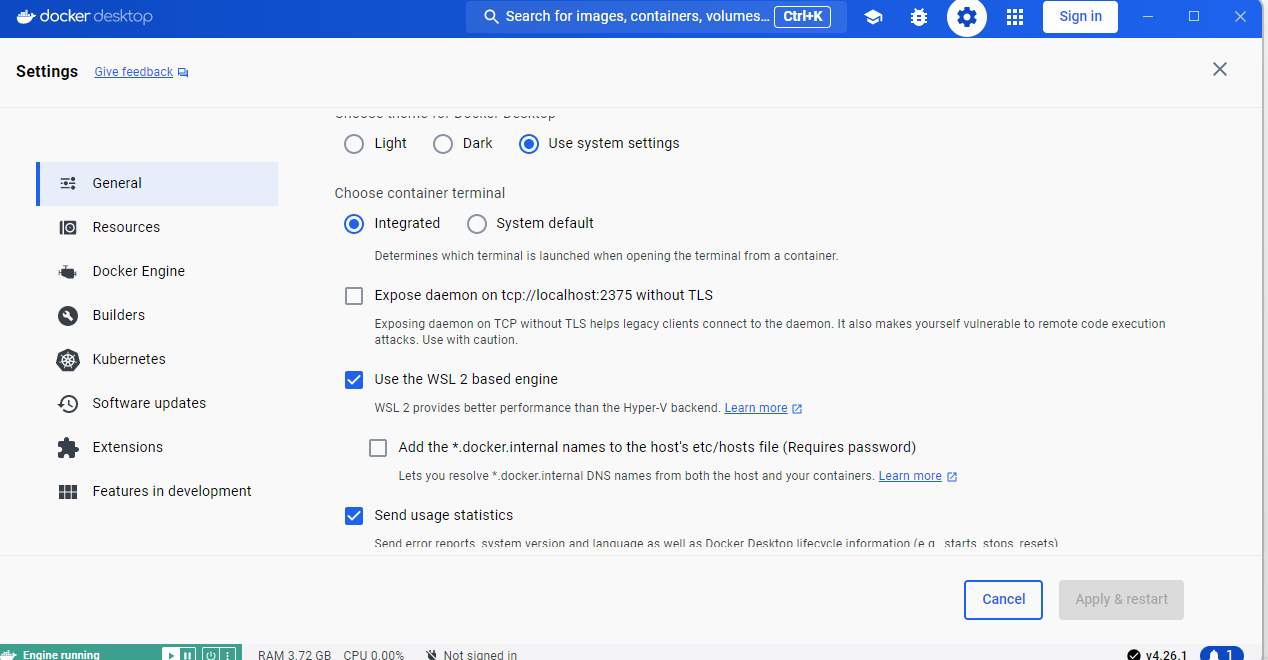Click the Ctrl+K shortcut badge
Viewport: 1268px width, 660px height.
pos(802,17)
